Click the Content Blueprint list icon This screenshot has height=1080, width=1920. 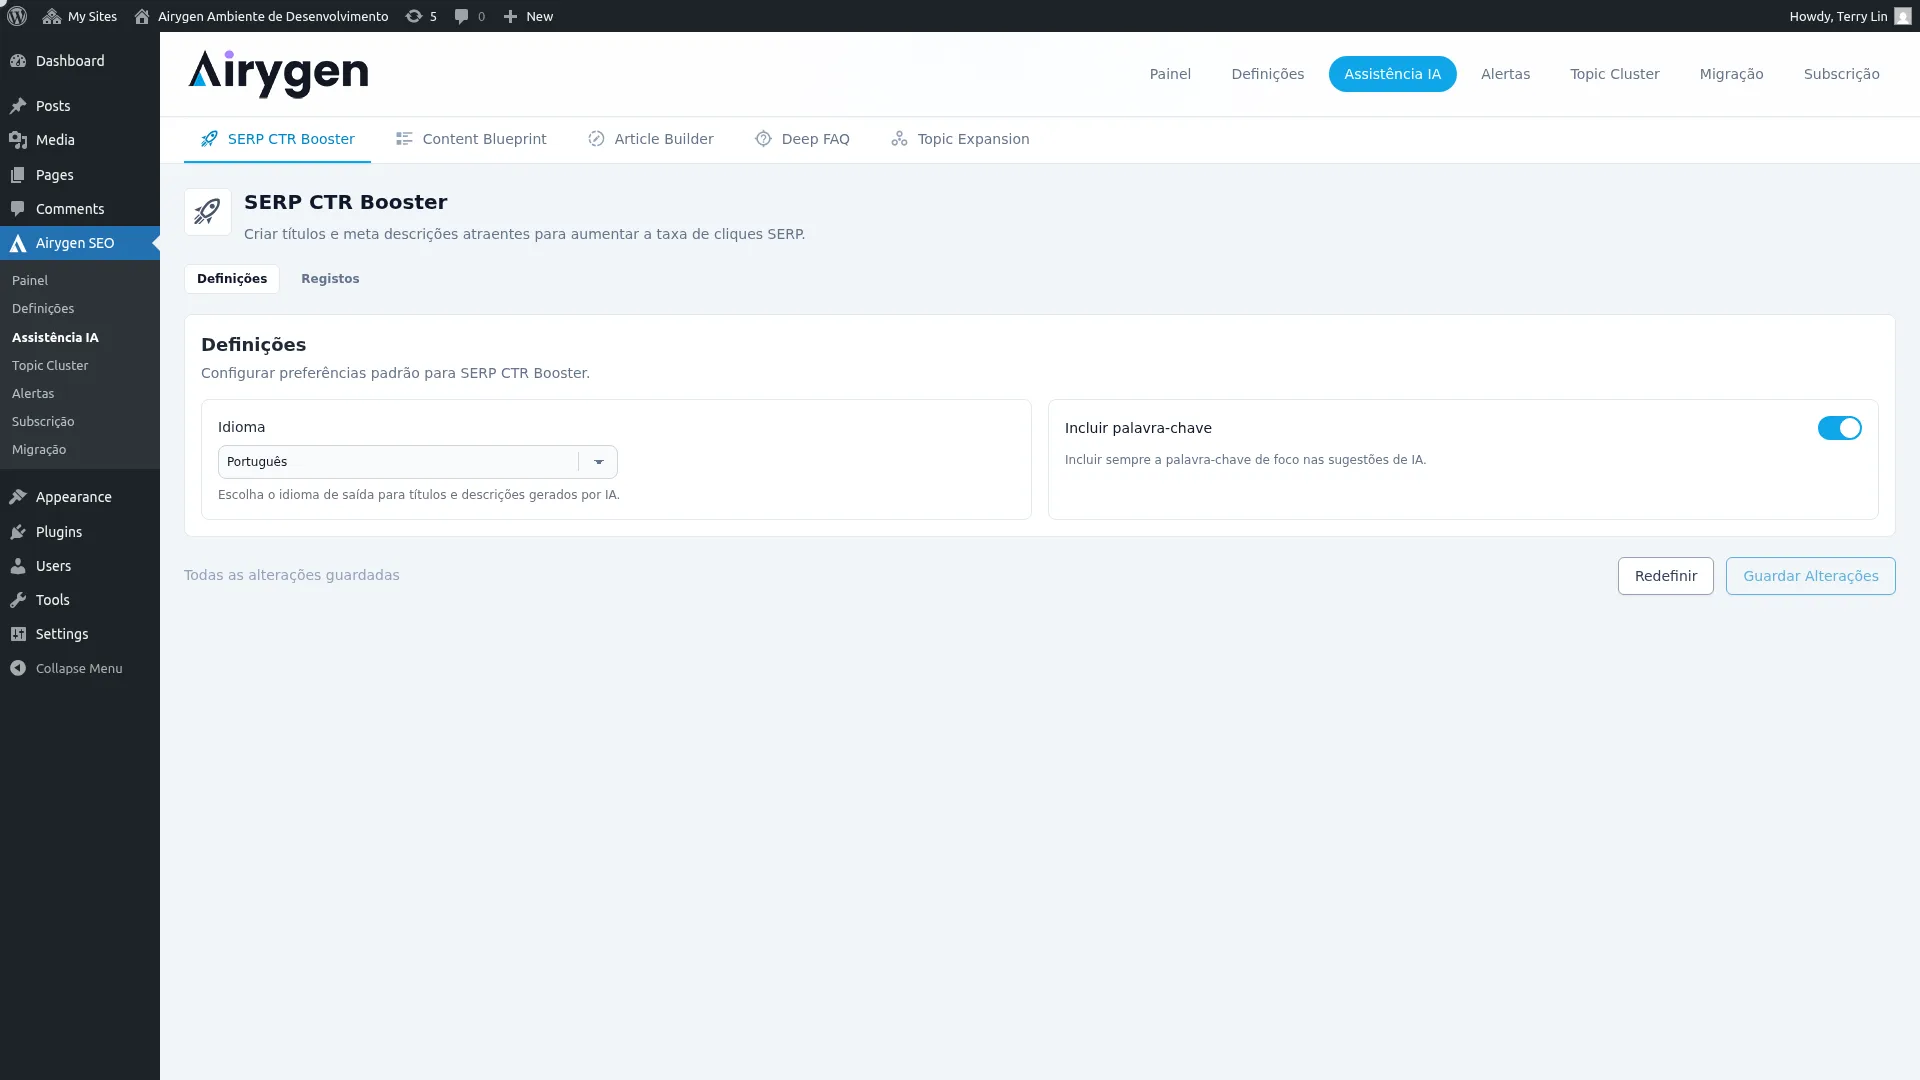tap(404, 139)
